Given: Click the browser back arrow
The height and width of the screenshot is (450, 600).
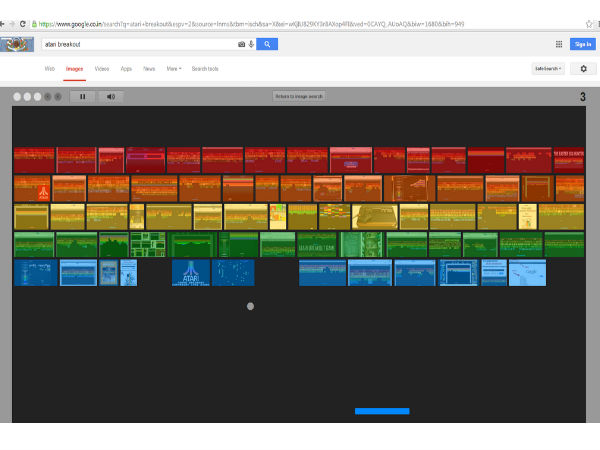Looking at the screenshot, I should pos(2,24).
